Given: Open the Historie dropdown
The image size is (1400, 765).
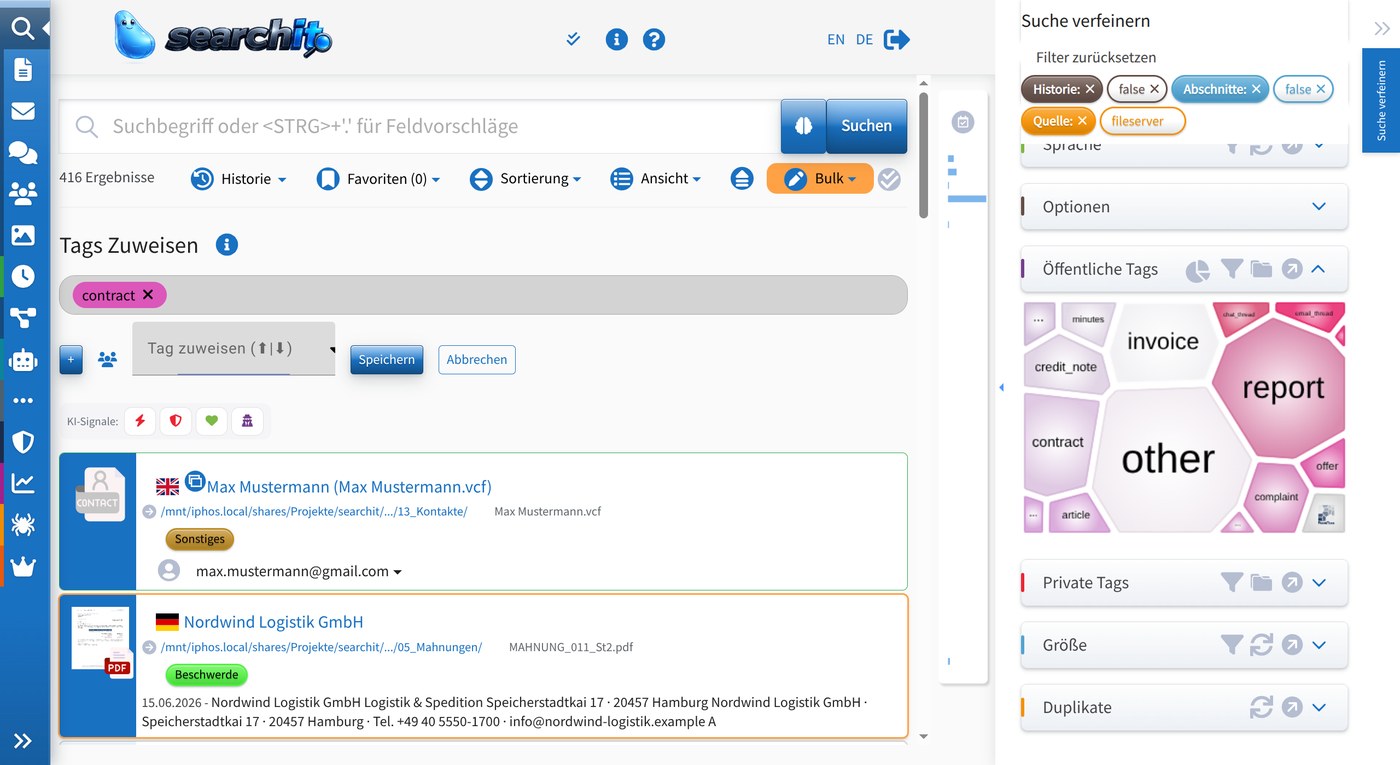Looking at the screenshot, I should [x=238, y=179].
